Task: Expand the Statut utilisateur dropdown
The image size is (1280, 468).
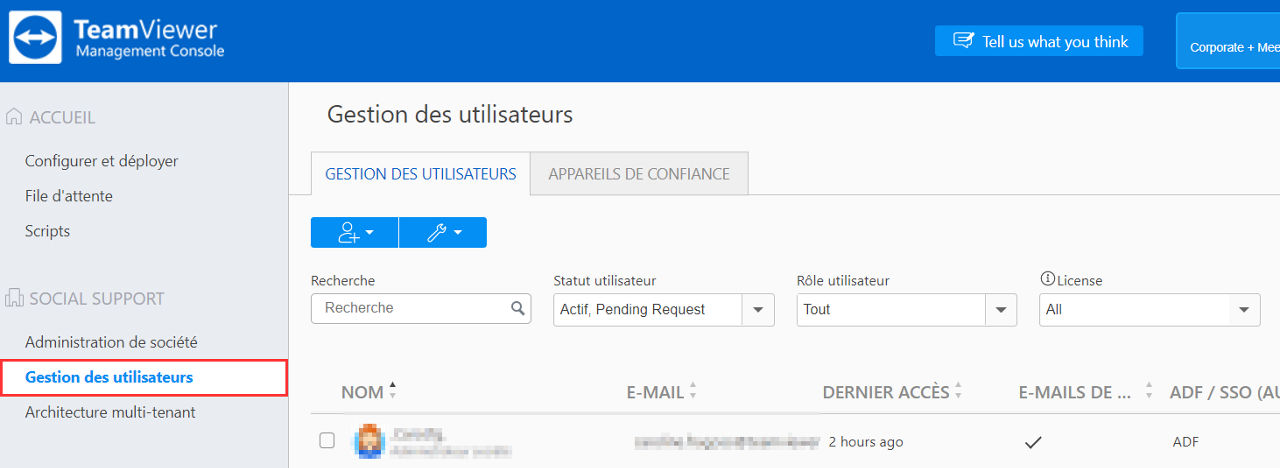Action: (758, 310)
